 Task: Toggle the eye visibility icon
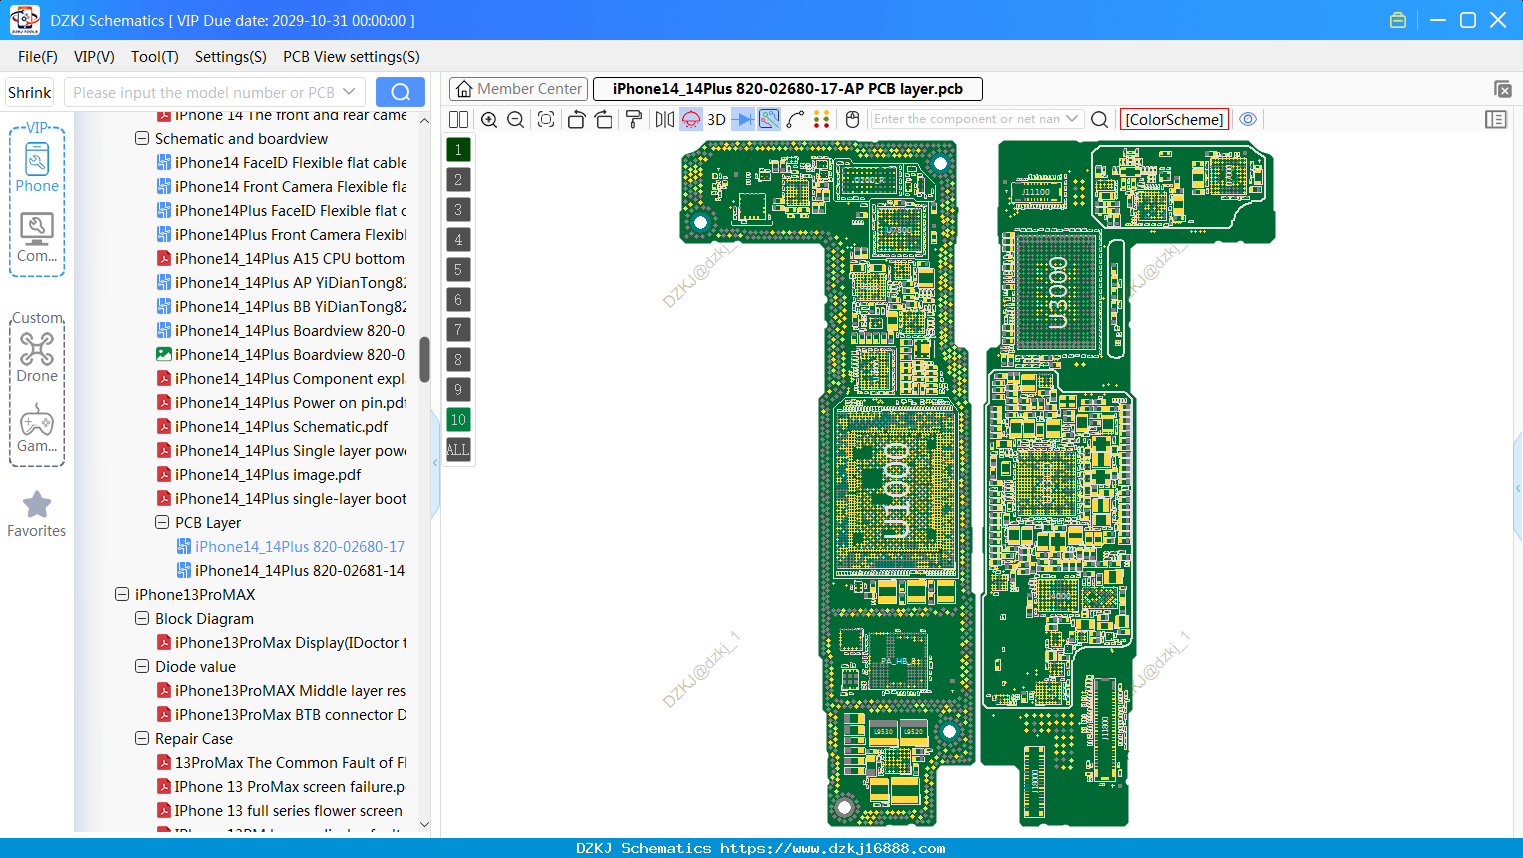(1248, 119)
